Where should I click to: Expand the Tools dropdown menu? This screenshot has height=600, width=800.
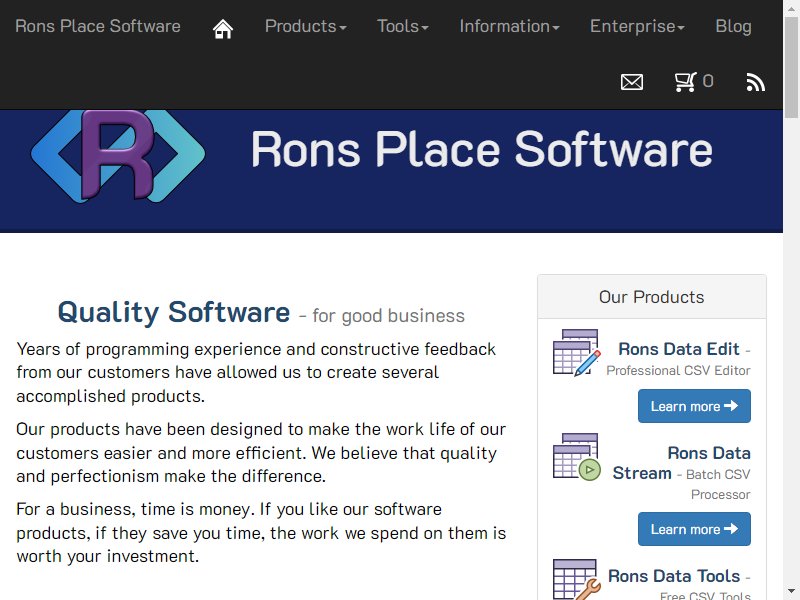(x=403, y=27)
